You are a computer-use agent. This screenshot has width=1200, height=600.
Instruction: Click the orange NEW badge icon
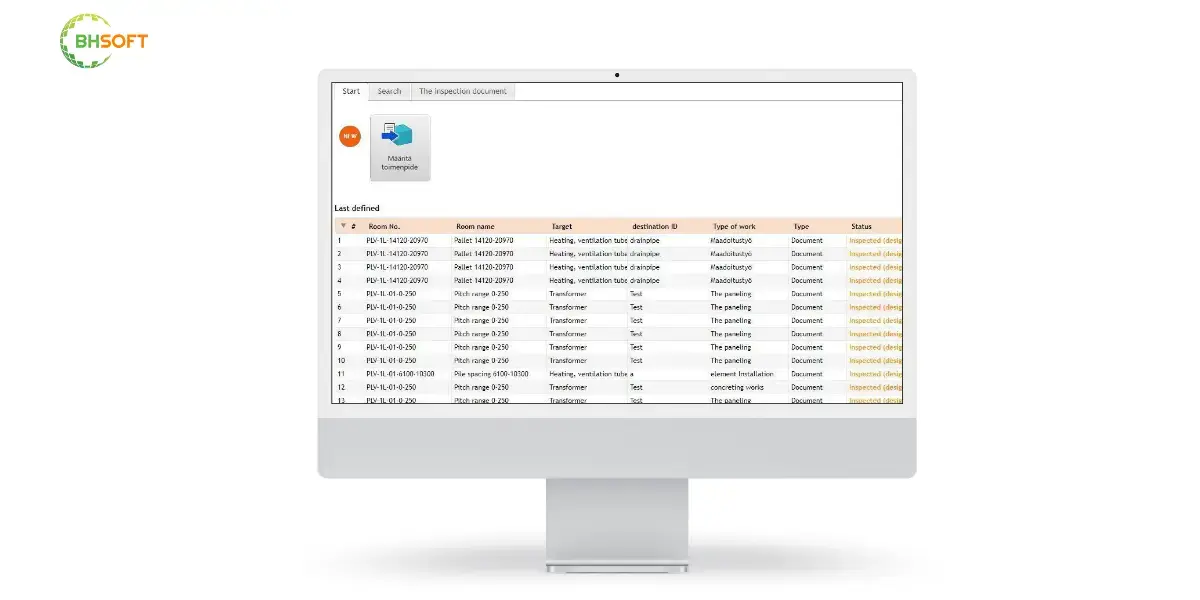coord(350,136)
